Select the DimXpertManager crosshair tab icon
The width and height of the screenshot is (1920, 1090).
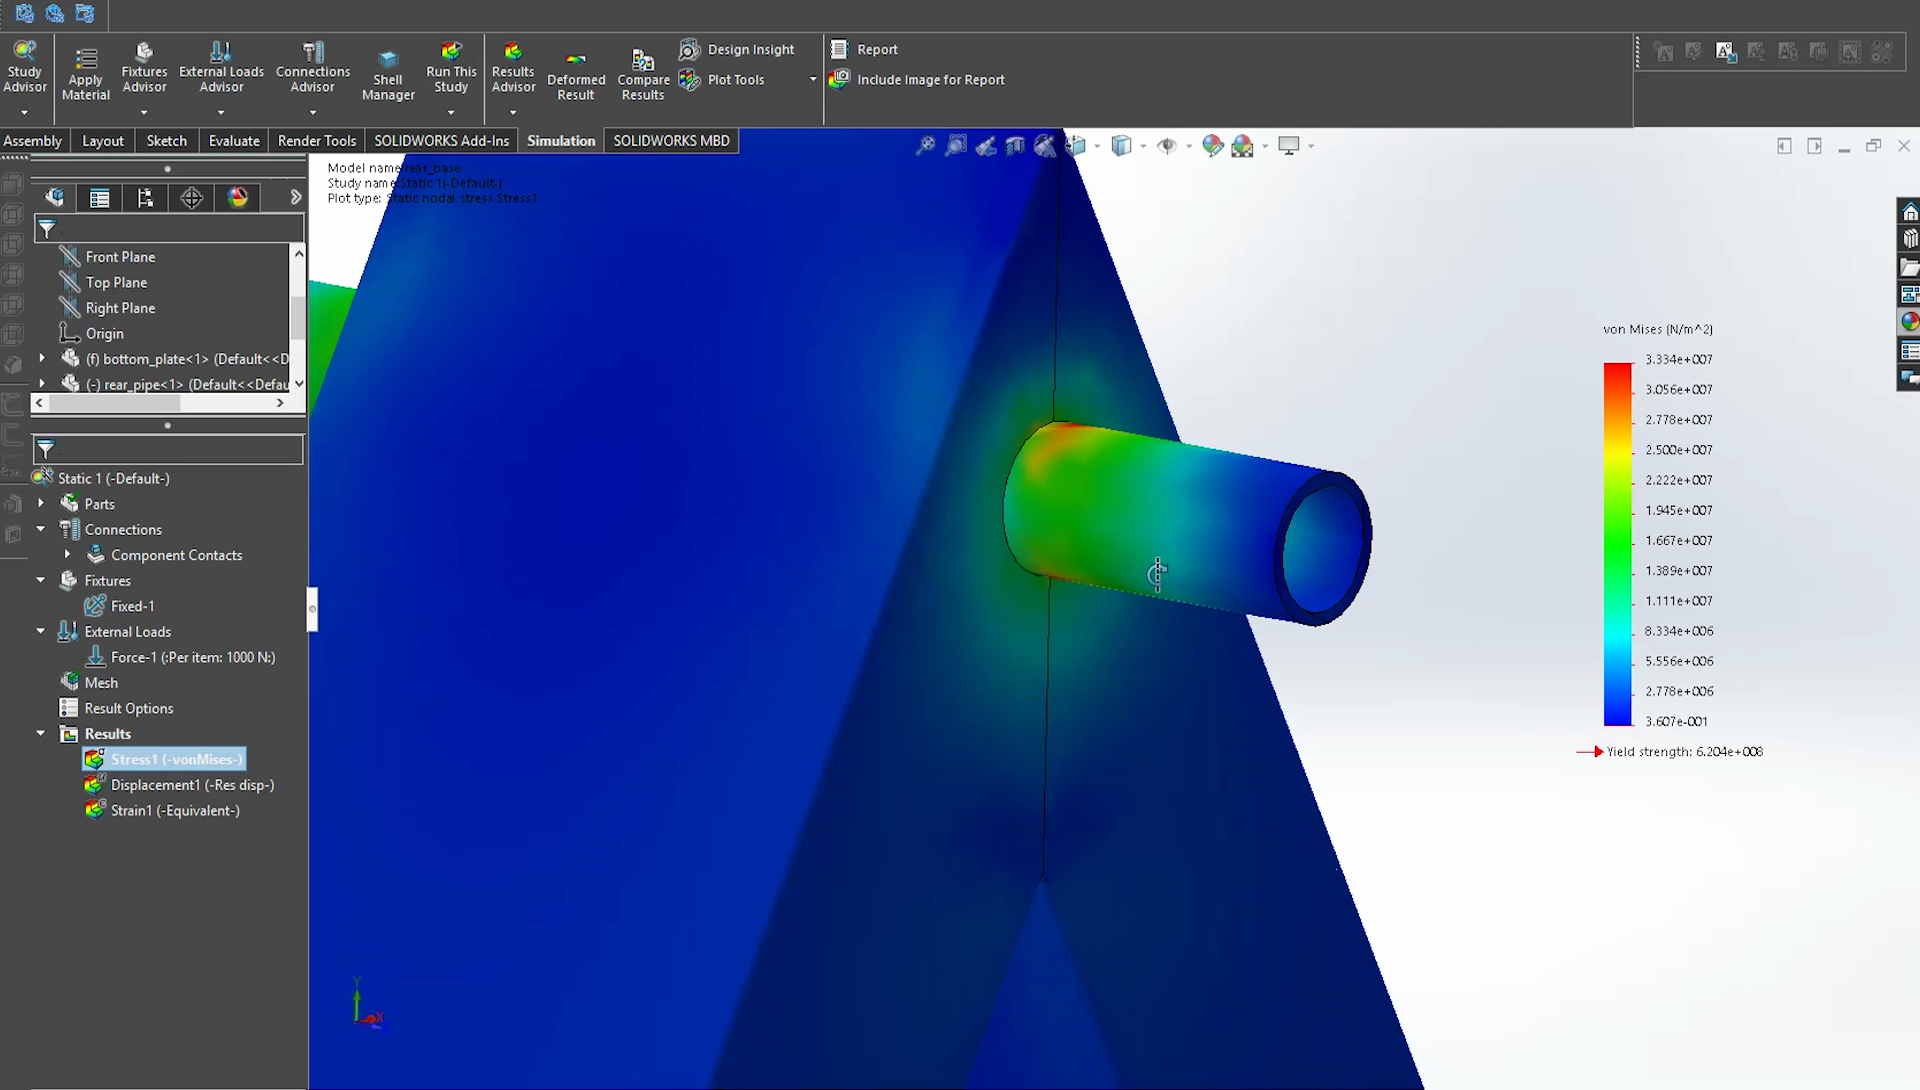tap(191, 198)
